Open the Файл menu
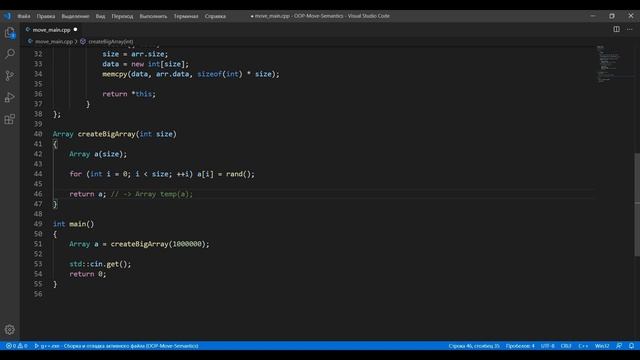The image size is (640, 360). [24, 16]
